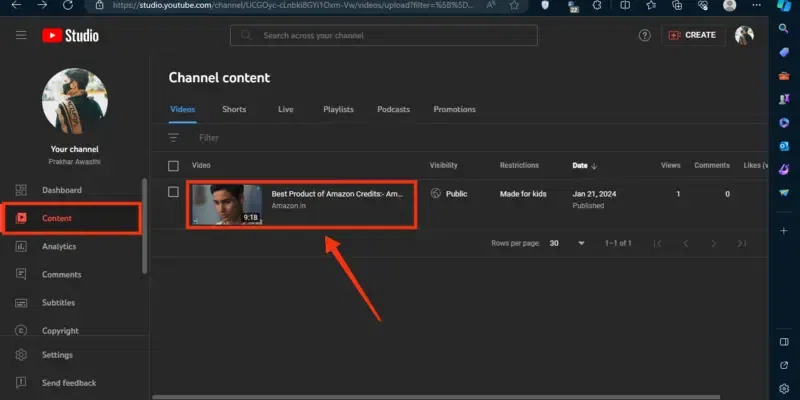The height and width of the screenshot is (400, 800).
Task: Switch to the Live tab
Action: [x=286, y=109]
